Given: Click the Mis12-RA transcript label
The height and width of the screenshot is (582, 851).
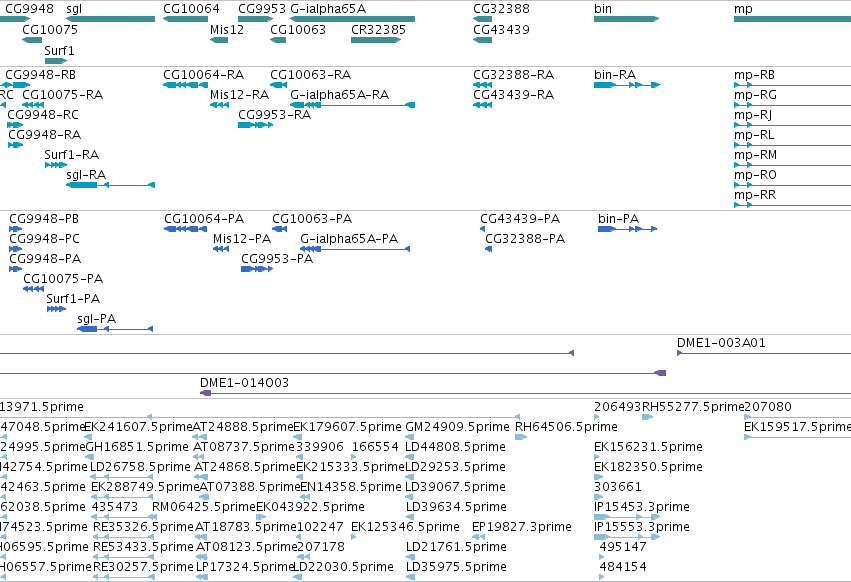Looking at the screenshot, I should 239,95.
